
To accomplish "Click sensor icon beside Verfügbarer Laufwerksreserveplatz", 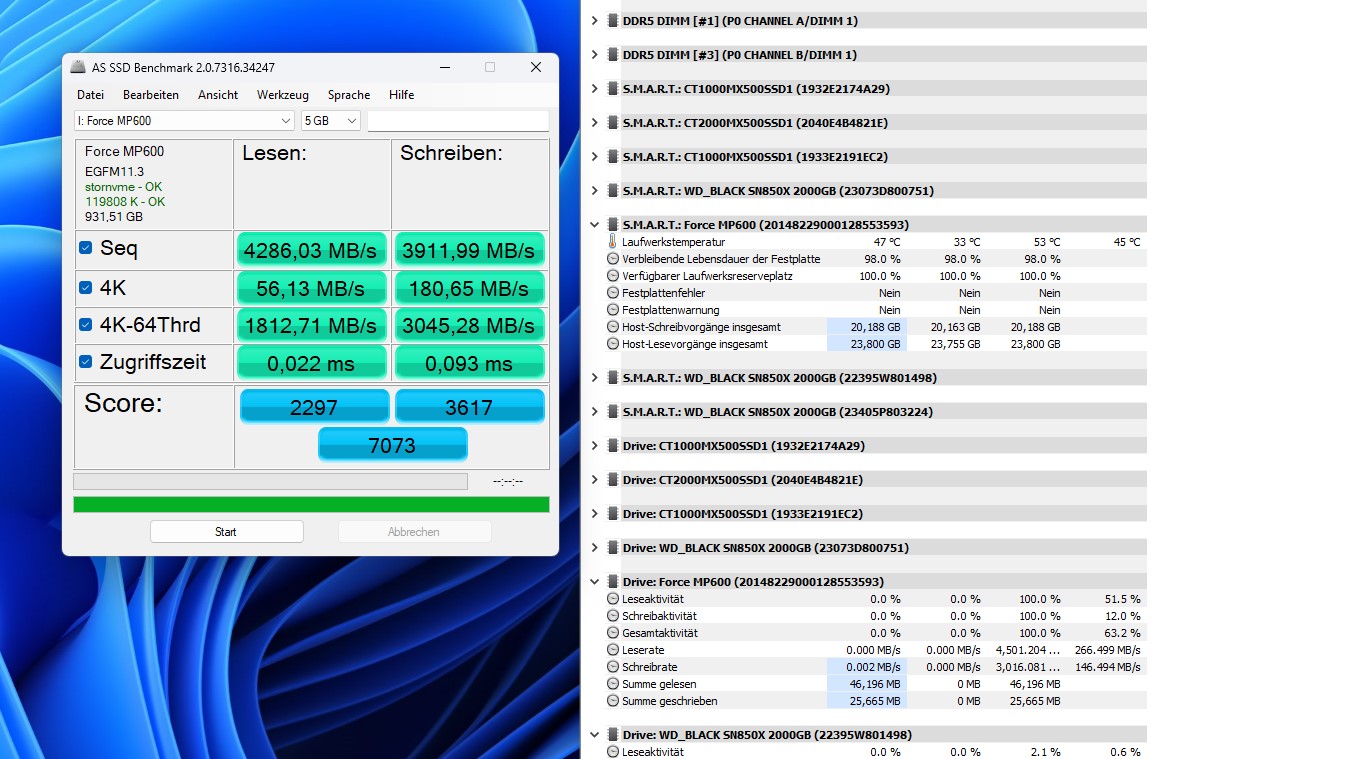I will pyautogui.click(x=613, y=275).
